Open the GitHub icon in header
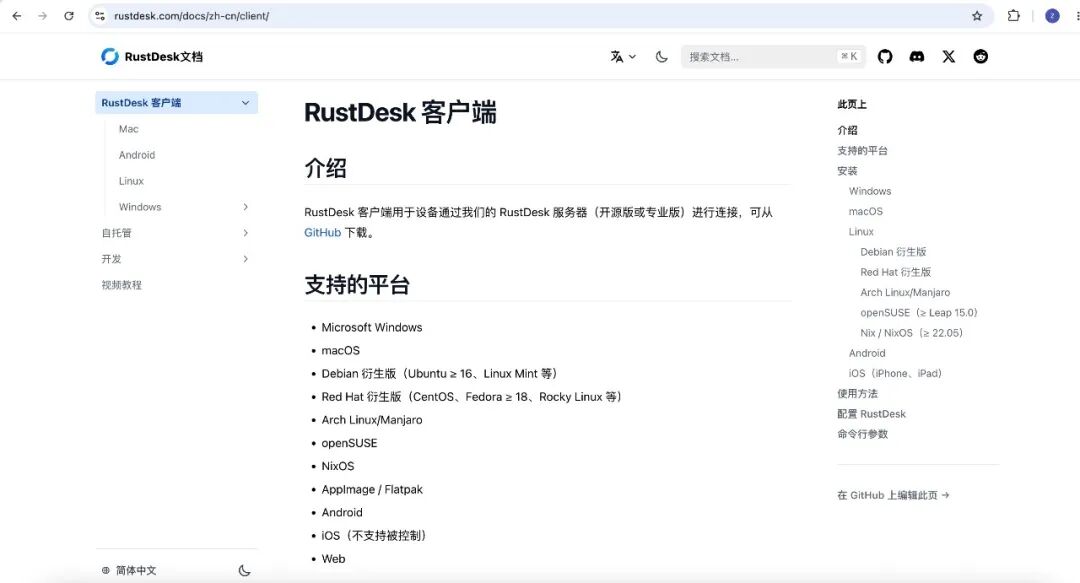This screenshot has width=1080, height=583. pos(885,57)
